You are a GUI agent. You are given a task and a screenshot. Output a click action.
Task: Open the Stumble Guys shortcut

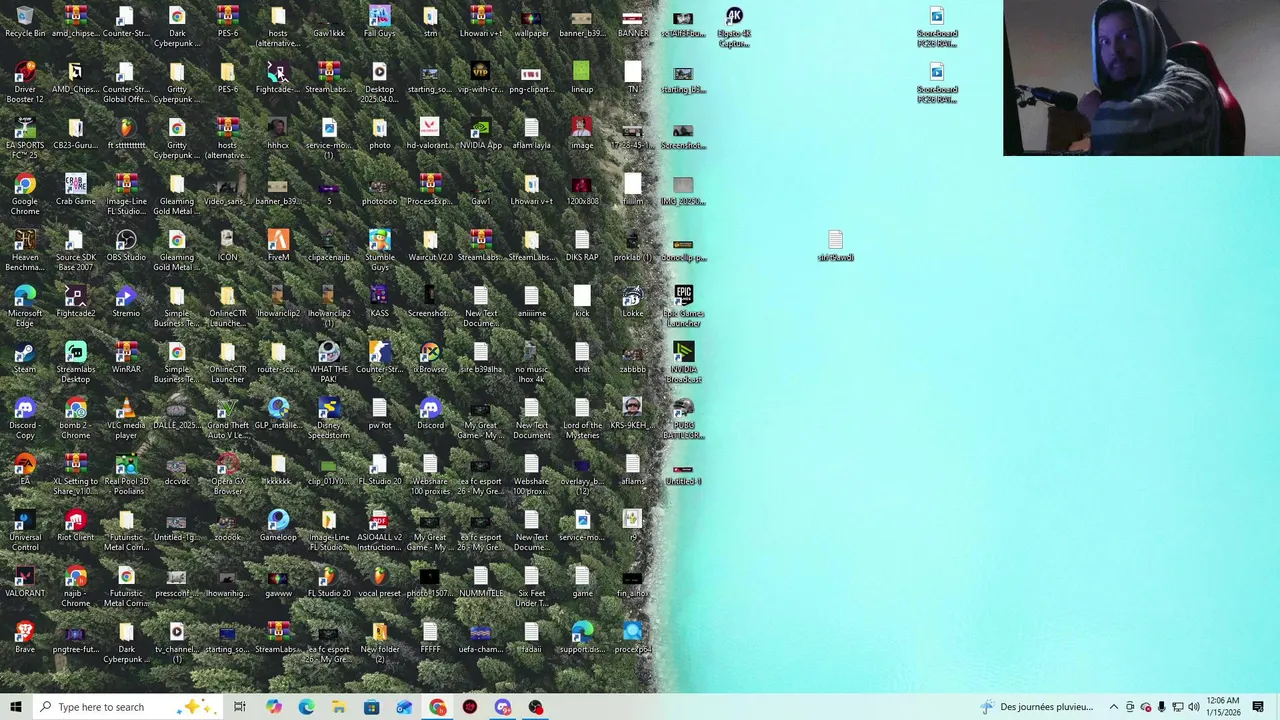379,251
